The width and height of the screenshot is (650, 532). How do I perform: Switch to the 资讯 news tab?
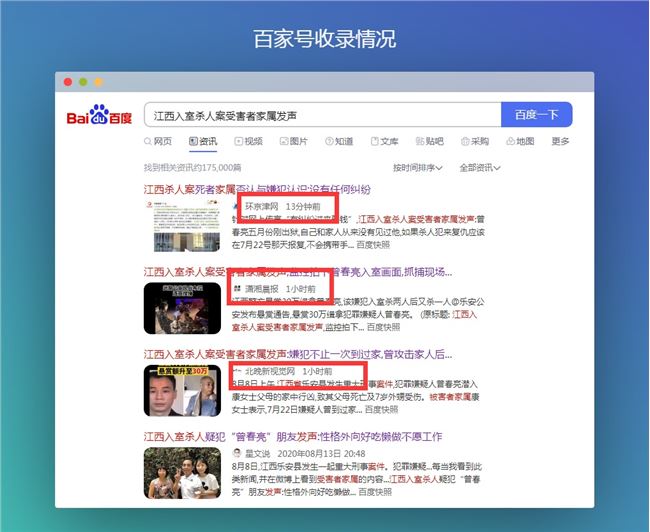(x=203, y=141)
